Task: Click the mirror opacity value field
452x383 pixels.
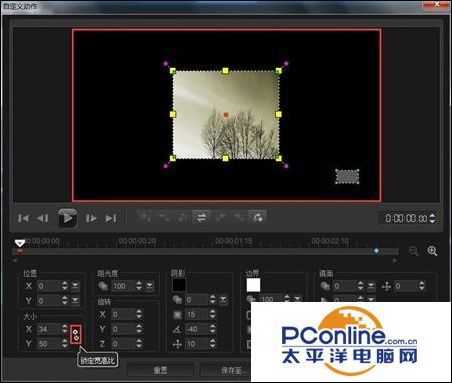Action: click(345, 286)
